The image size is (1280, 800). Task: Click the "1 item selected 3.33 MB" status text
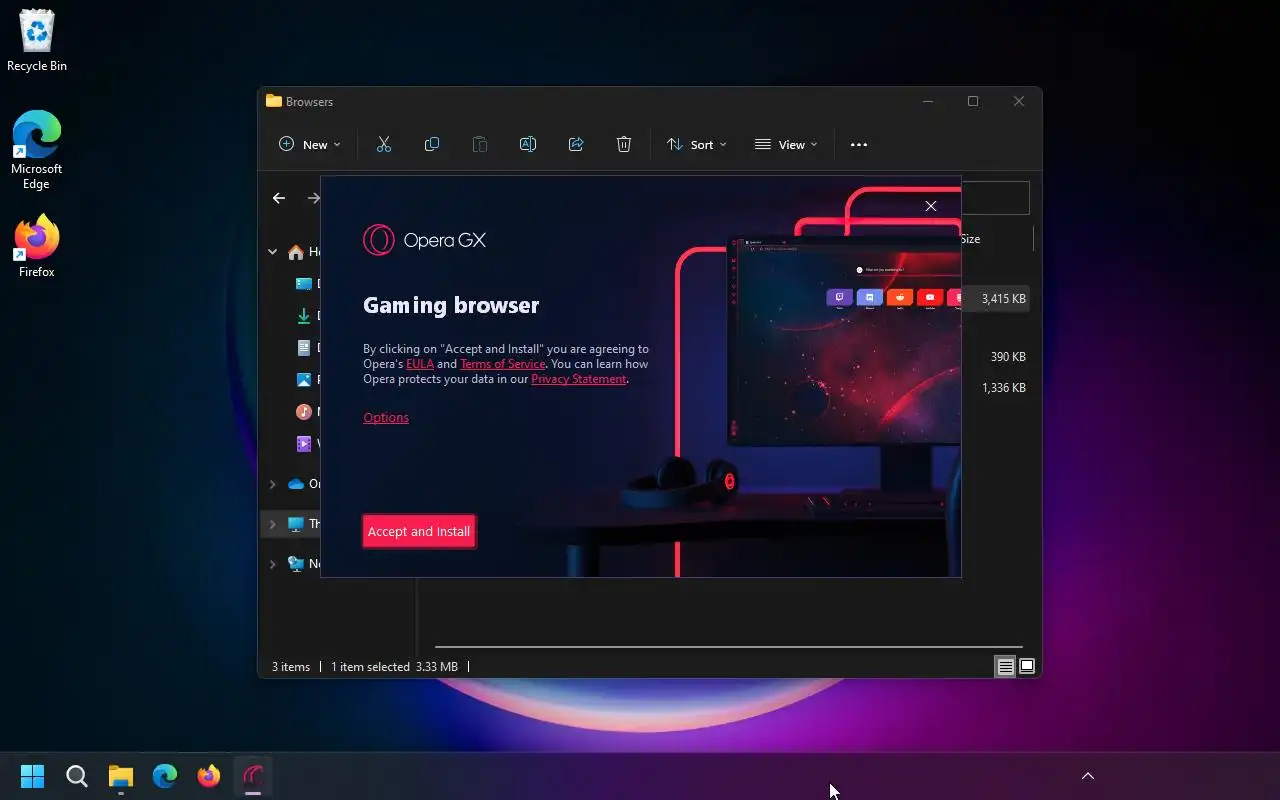point(394,667)
